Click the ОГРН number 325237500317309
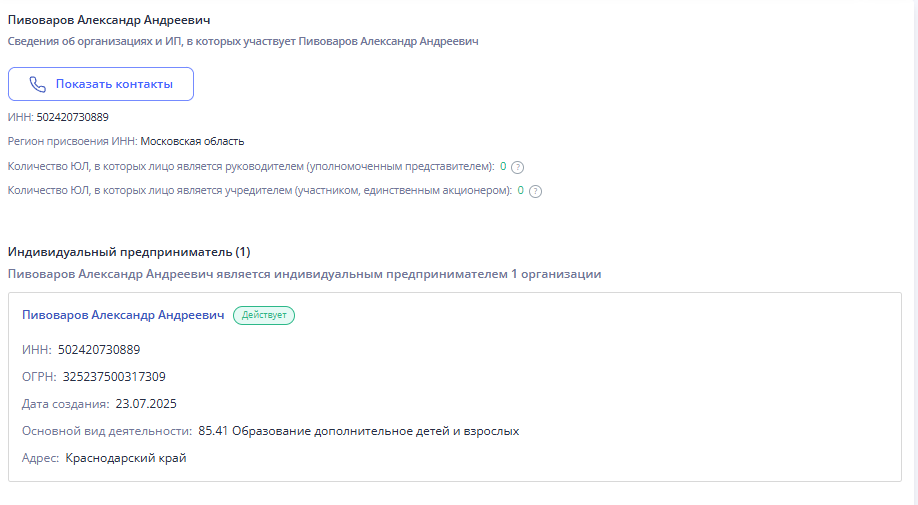Viewport: 918px width, 505px height. coord(114,377)
